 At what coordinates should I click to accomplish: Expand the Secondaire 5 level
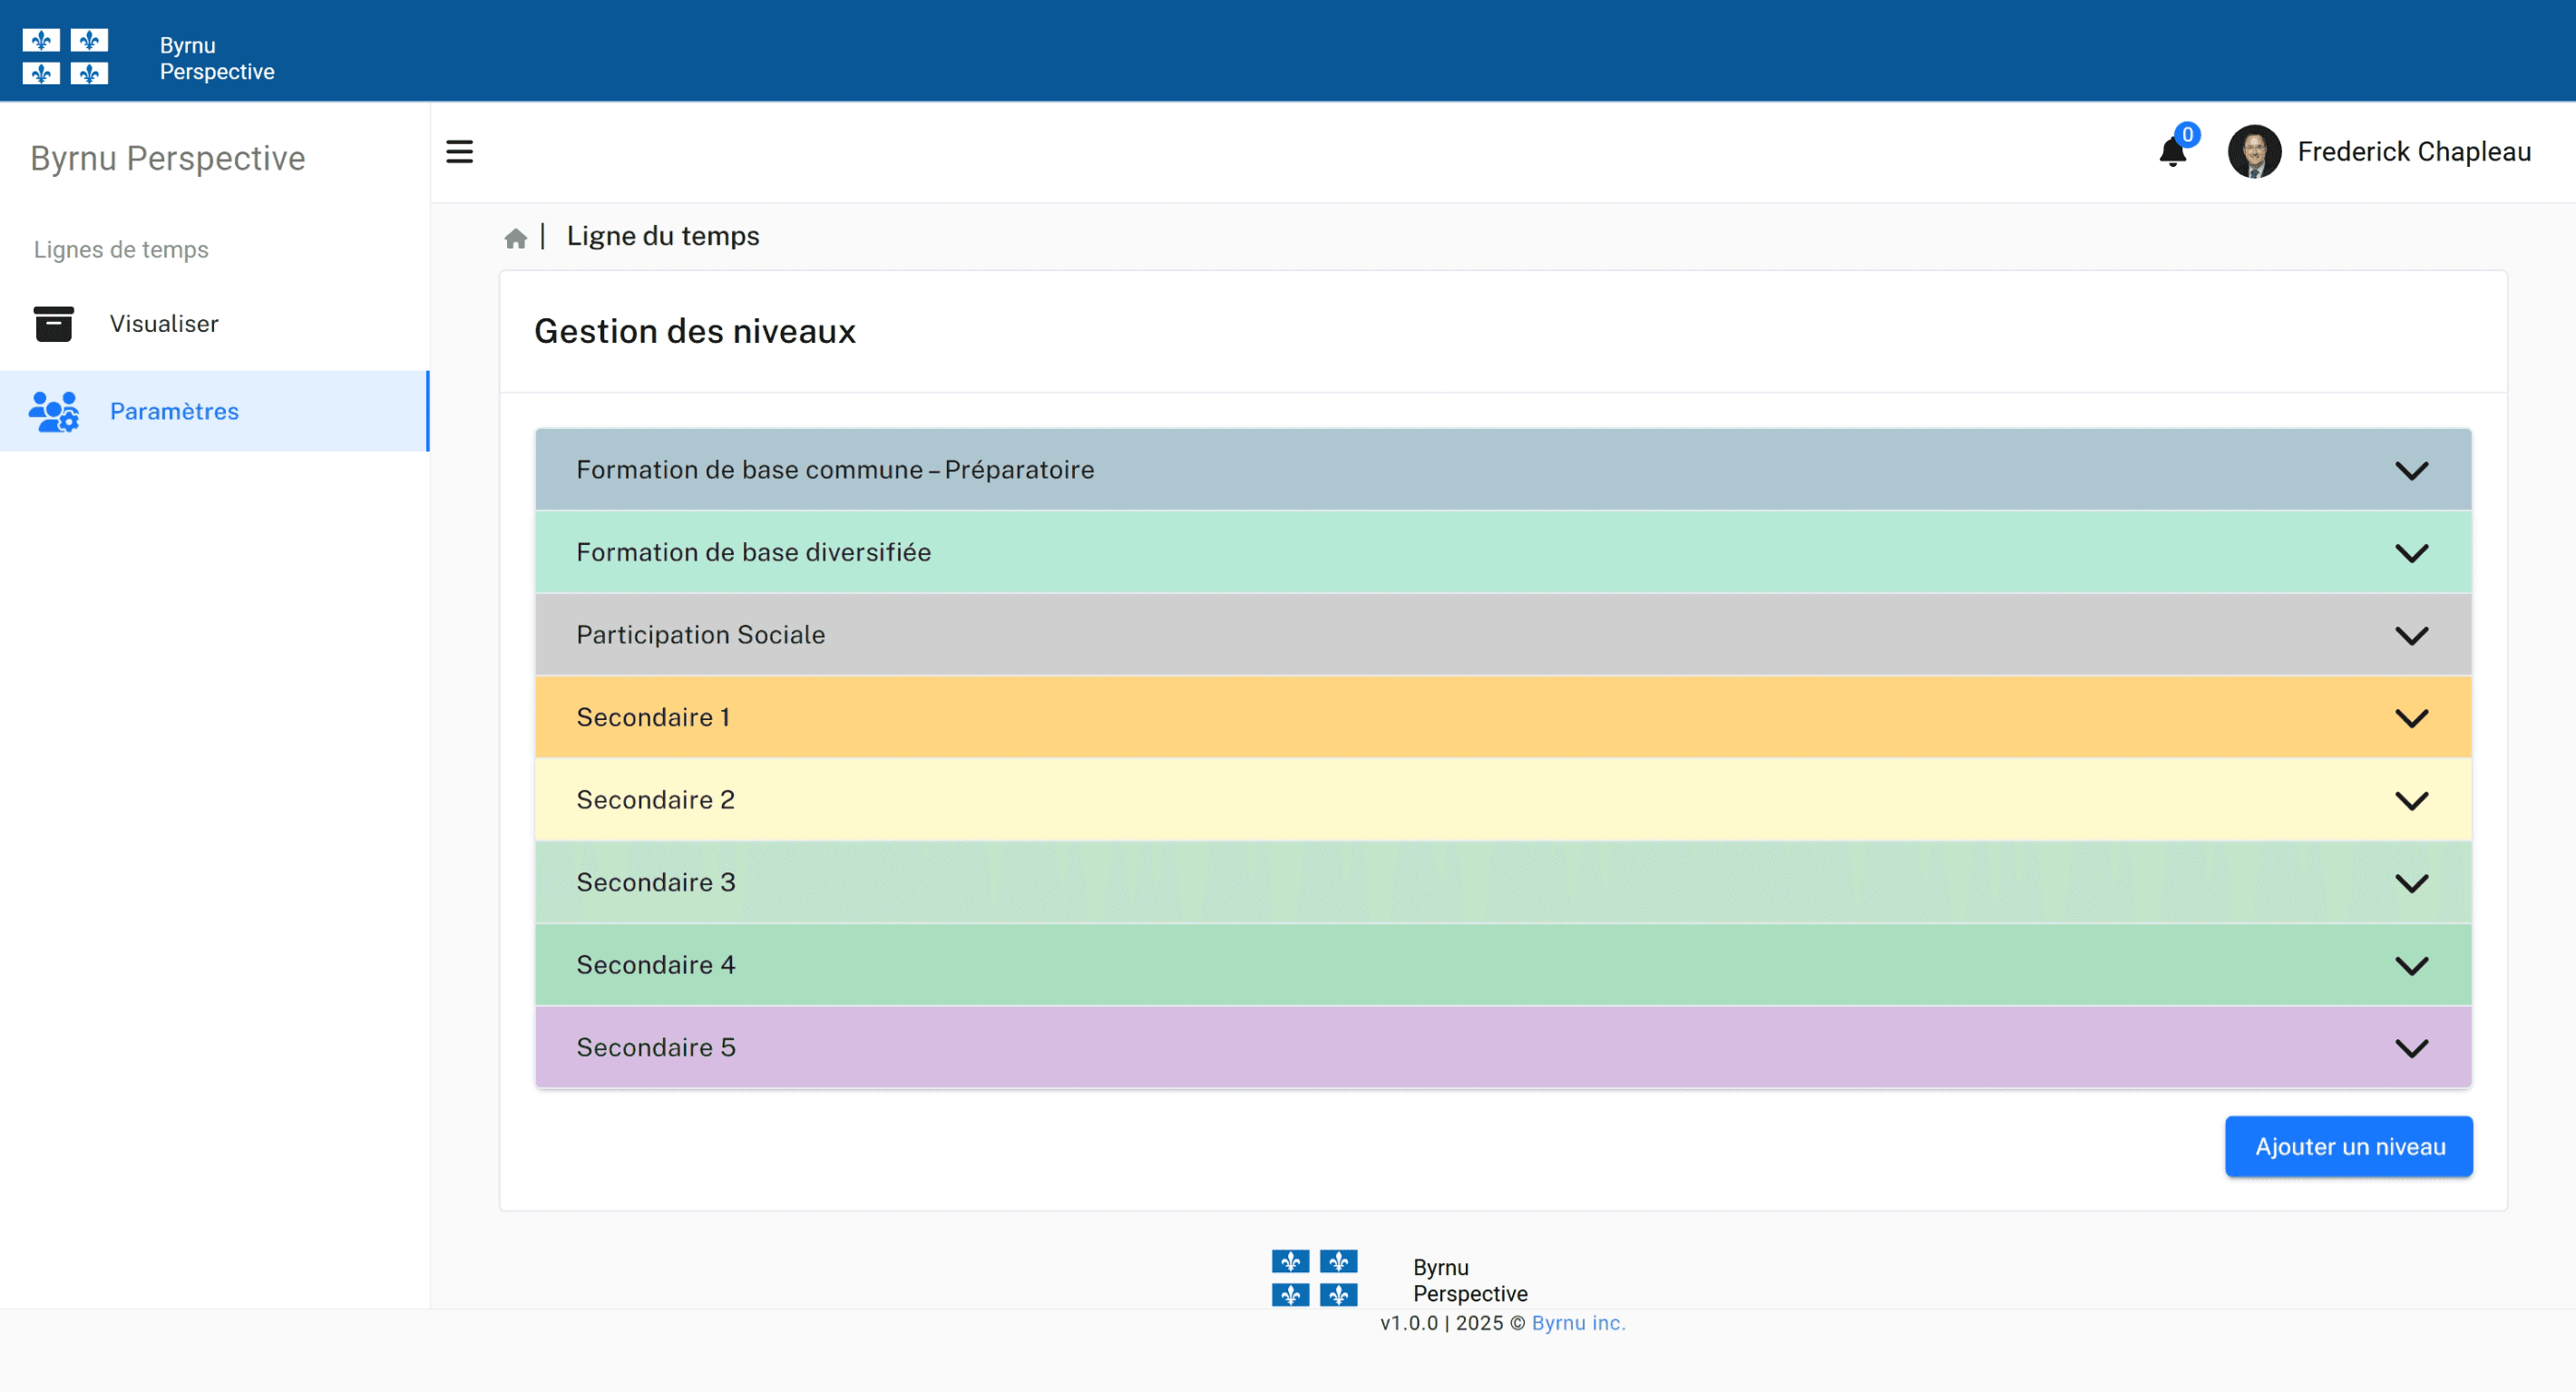[2414, 1046]
